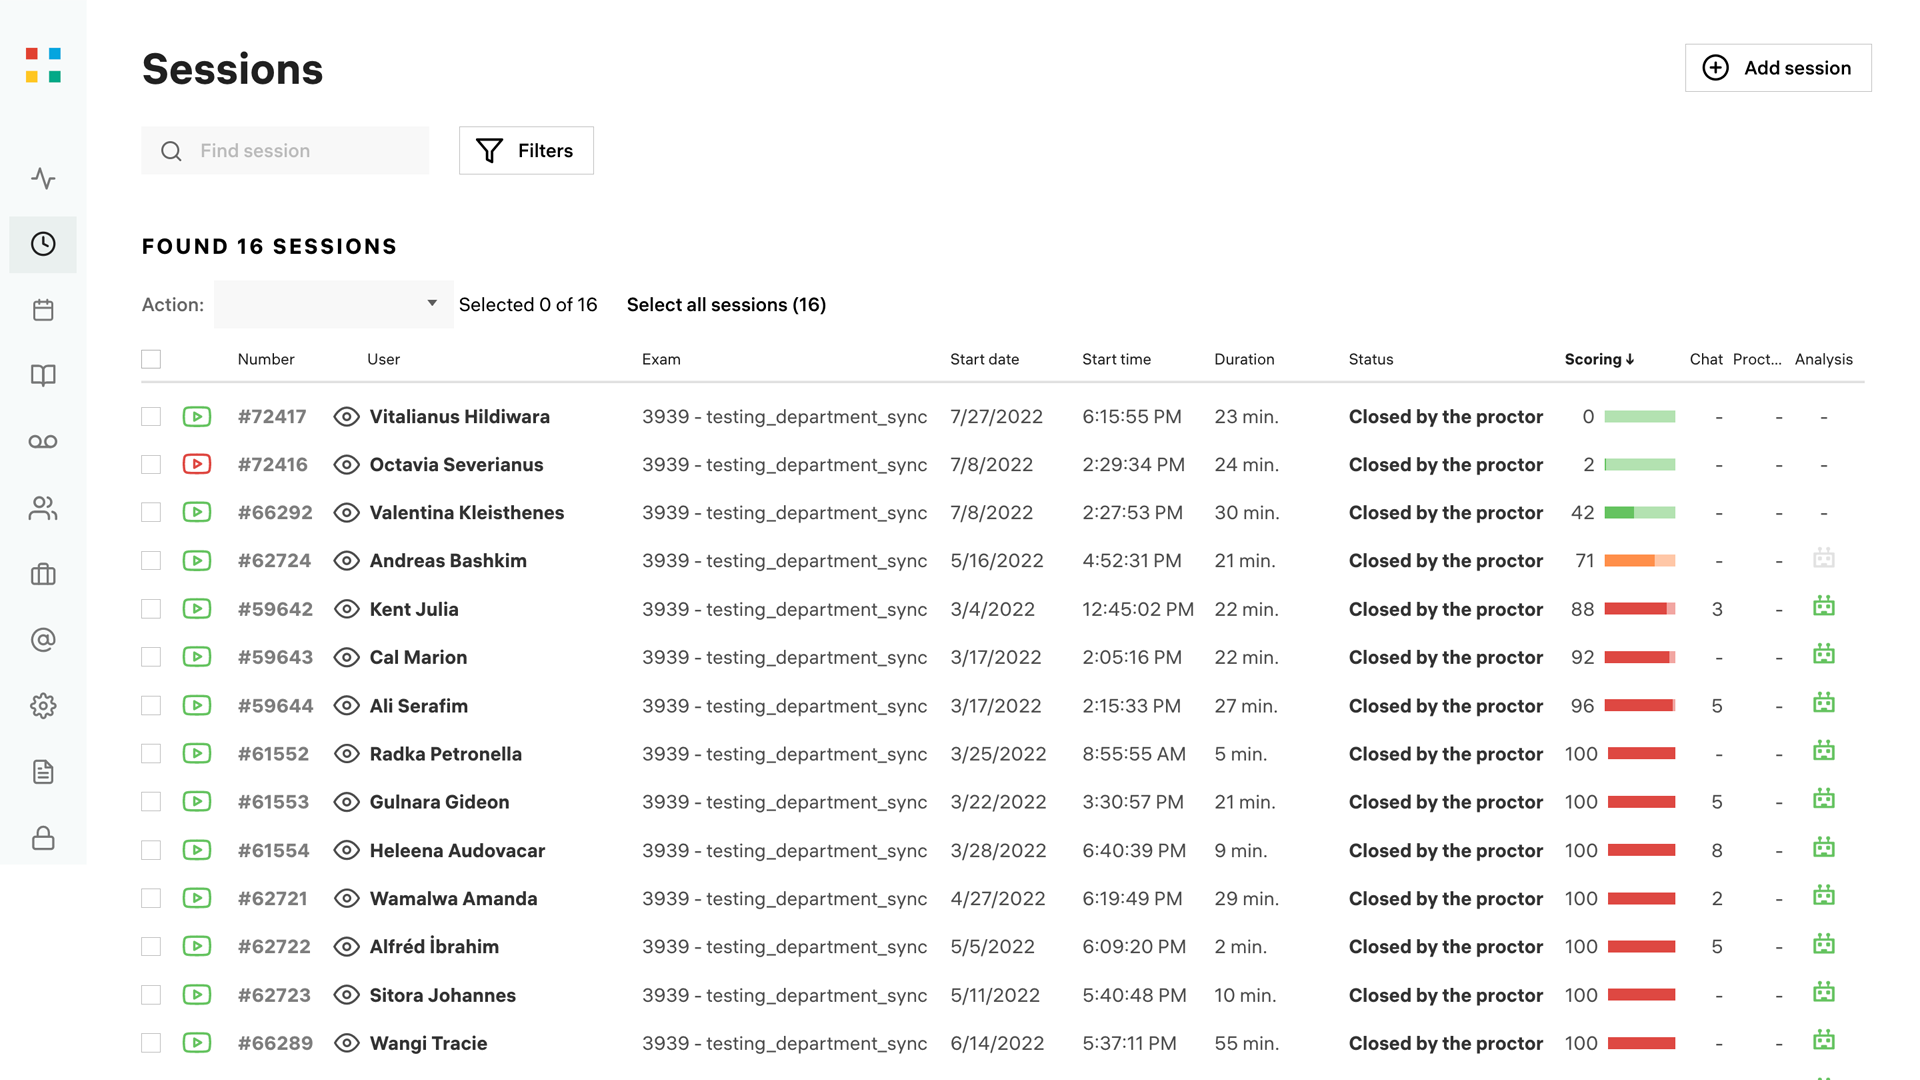Viewport: 1920px width, 1080px height.
Task: Open the exams book sidebar icon
Action: pos(43,376)
